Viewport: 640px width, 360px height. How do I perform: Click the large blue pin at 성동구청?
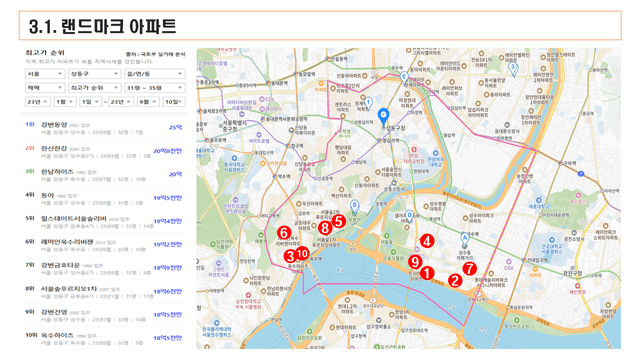(x=383, y=117)
